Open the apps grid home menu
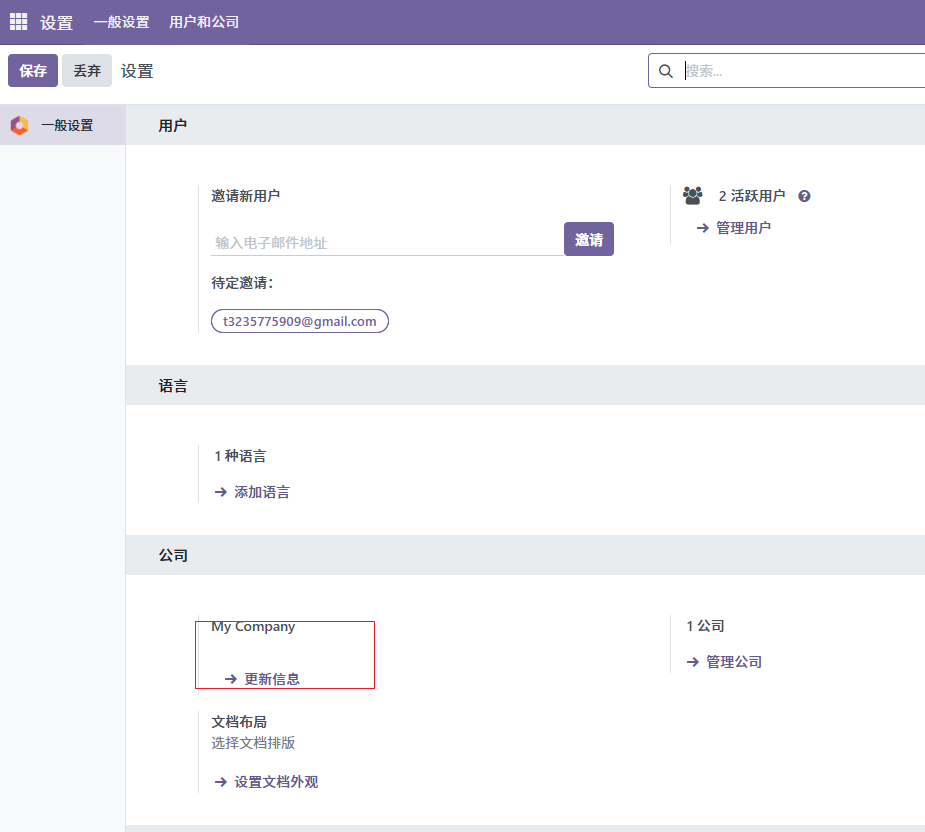The height and width of the screenshot is (832, 925). [18, 22]
